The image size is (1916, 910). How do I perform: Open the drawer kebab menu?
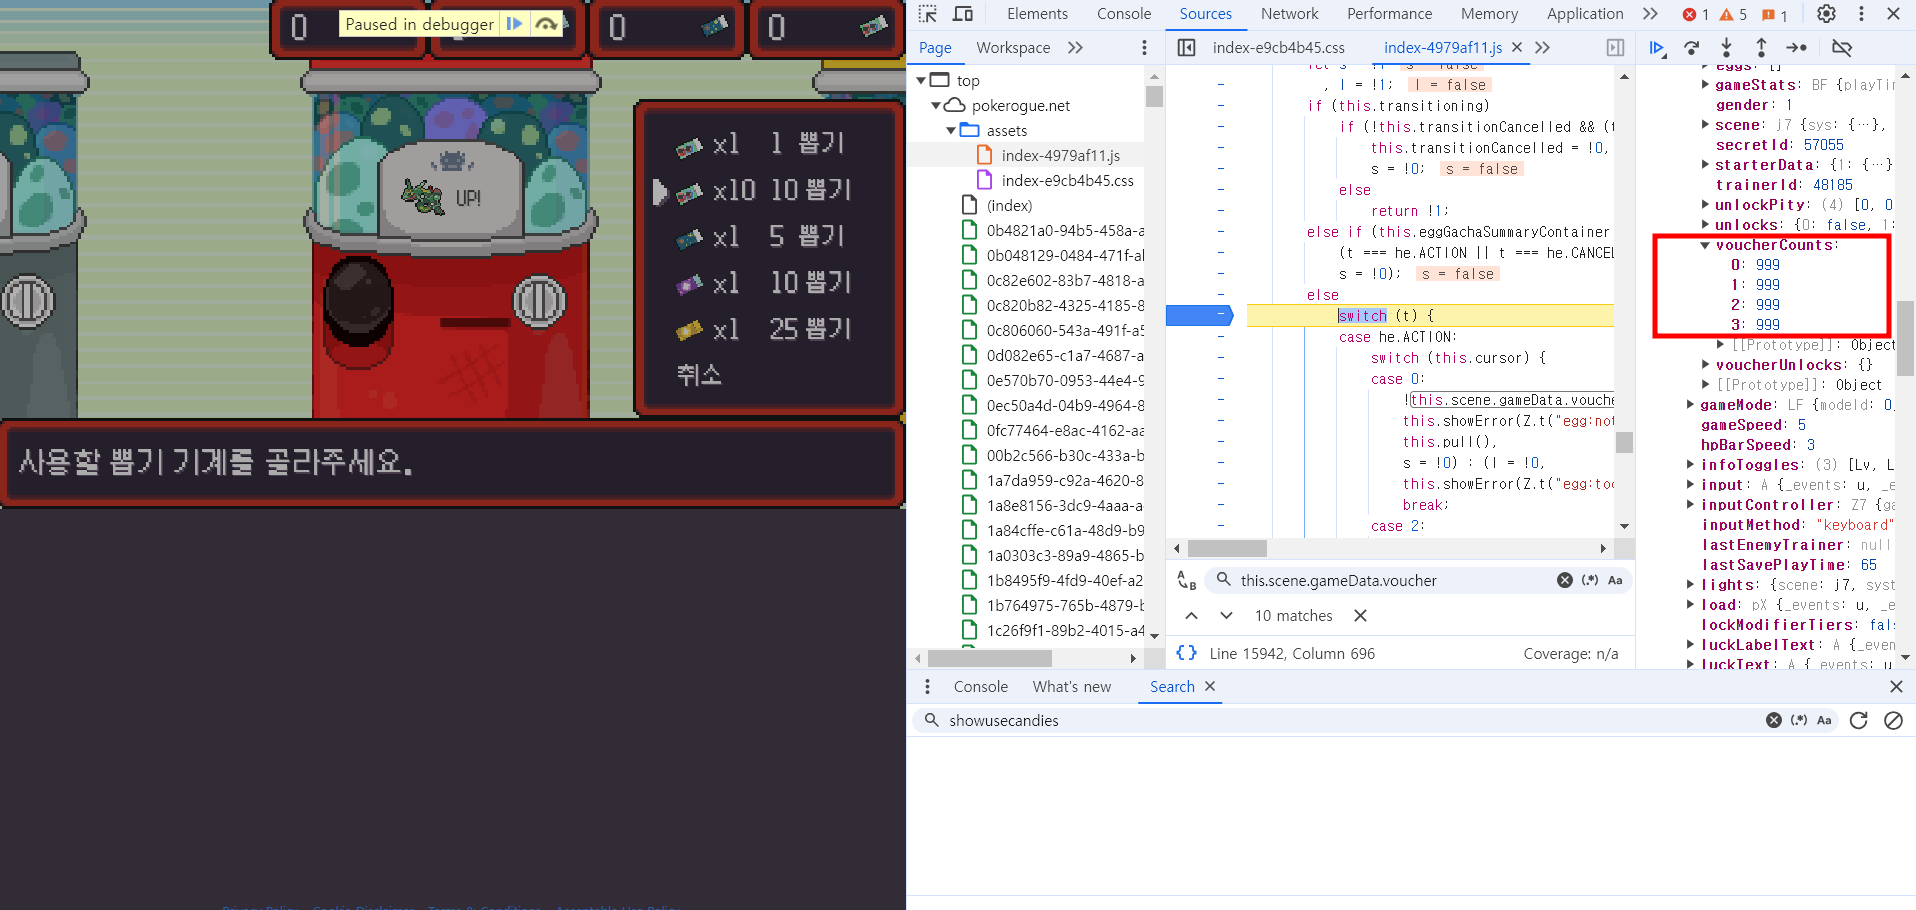pos(927,686)
